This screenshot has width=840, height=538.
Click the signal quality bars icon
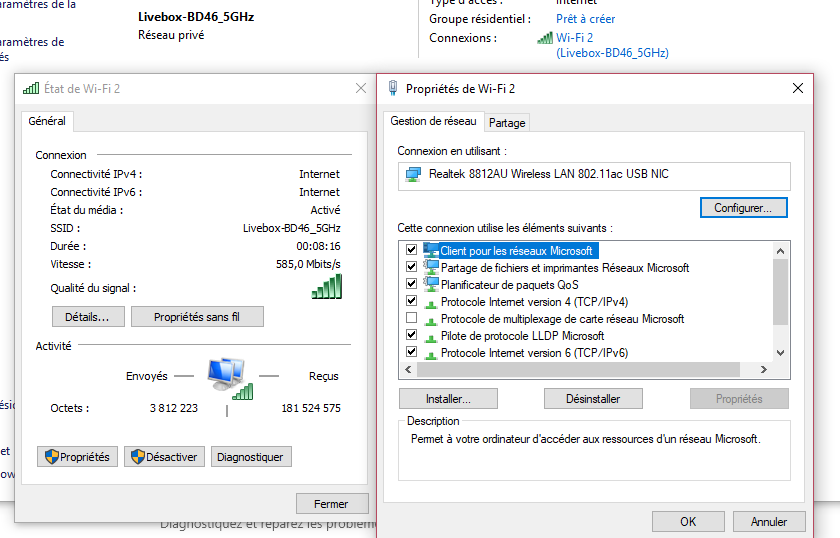[x=327, y=287]
